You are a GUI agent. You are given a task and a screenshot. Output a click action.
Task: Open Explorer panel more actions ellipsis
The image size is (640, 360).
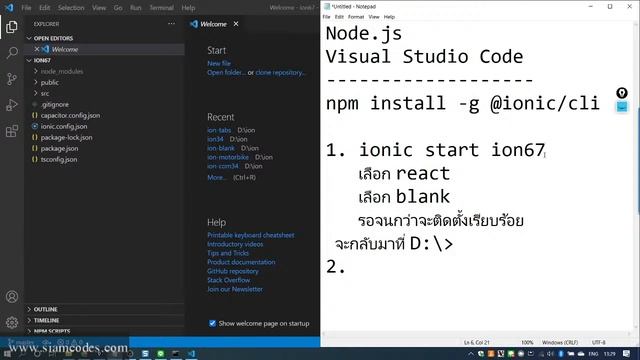[171, 24]
